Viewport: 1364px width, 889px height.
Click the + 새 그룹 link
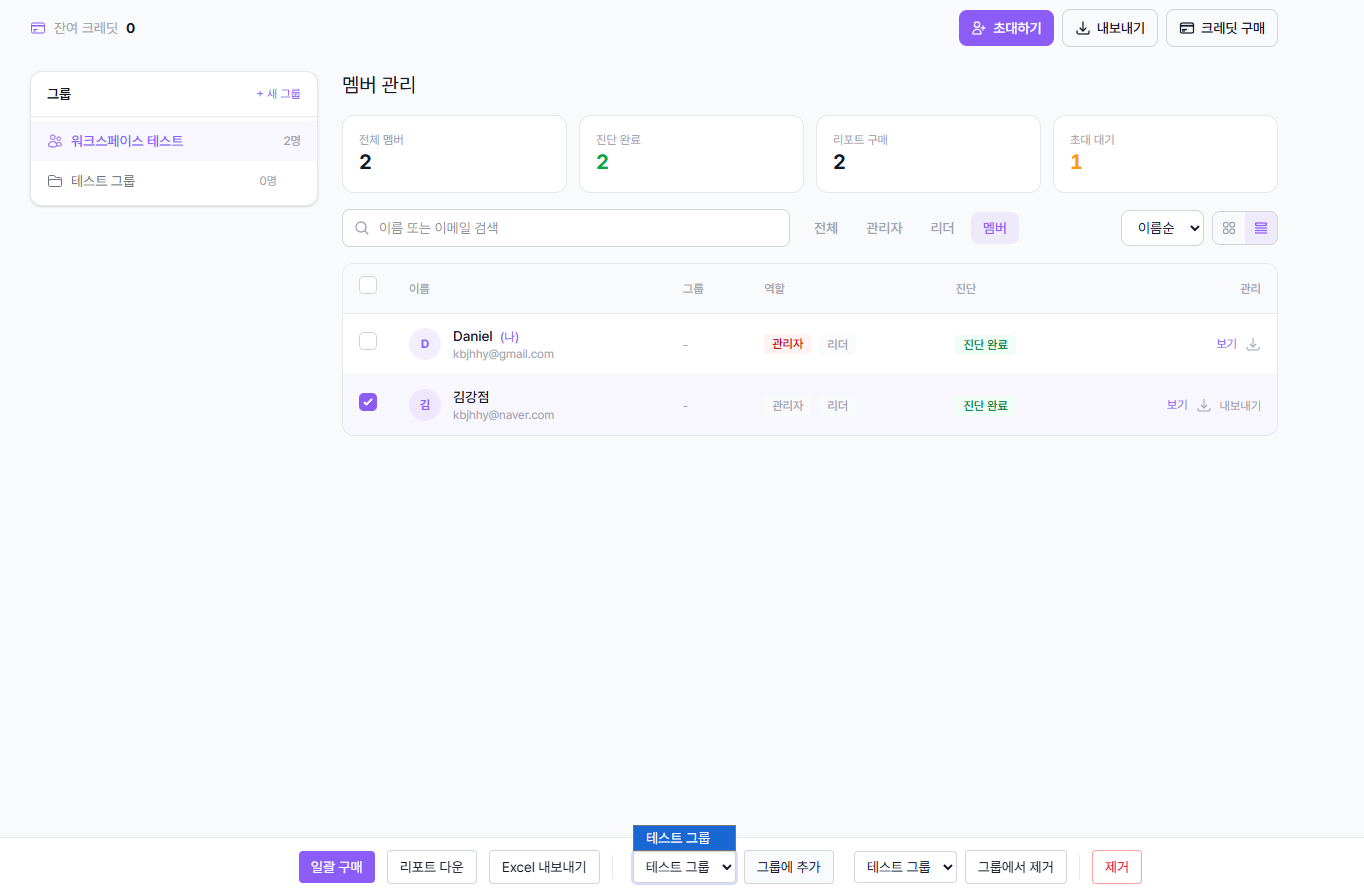(x=278, y=94)
